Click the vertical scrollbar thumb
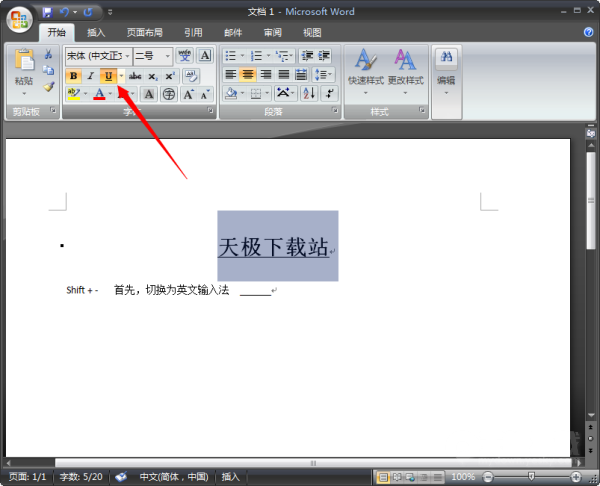600x486 pixels. (591, 201)
